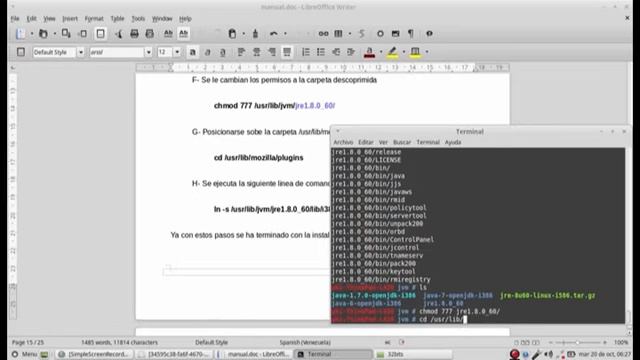Open Background Color dropdown arrow

[x=427, y=52]
